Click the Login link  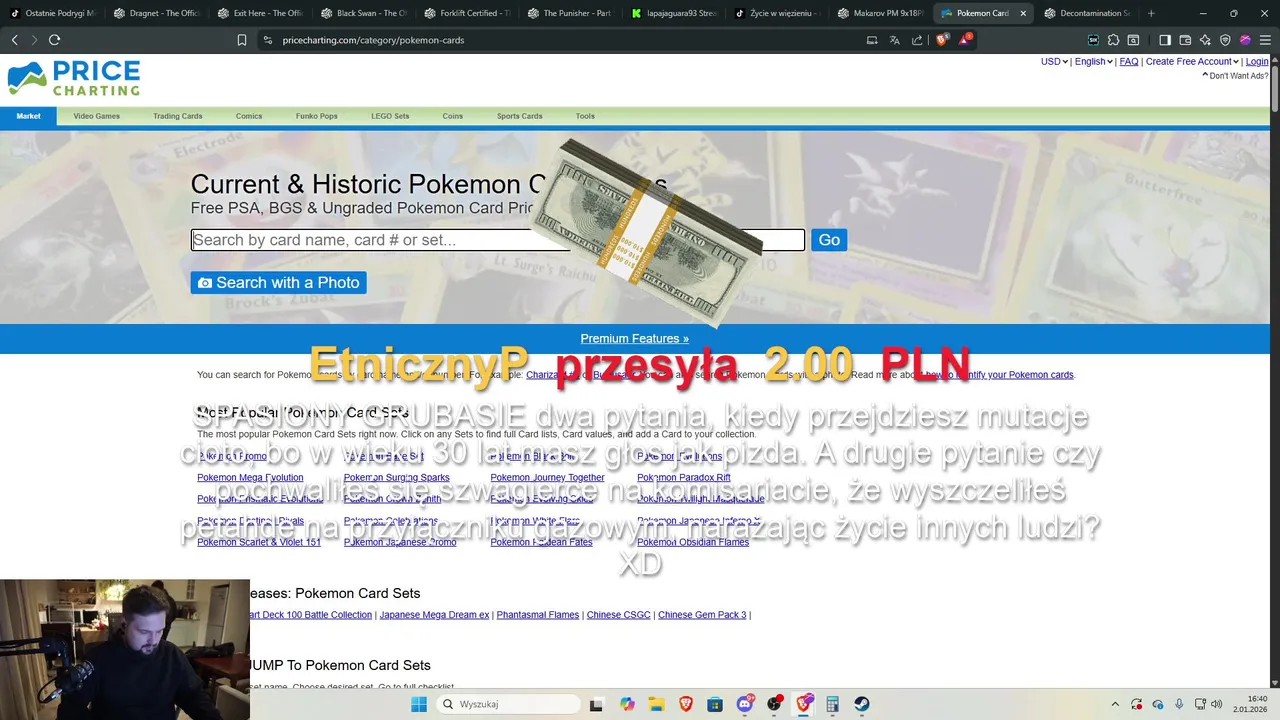1257,61
